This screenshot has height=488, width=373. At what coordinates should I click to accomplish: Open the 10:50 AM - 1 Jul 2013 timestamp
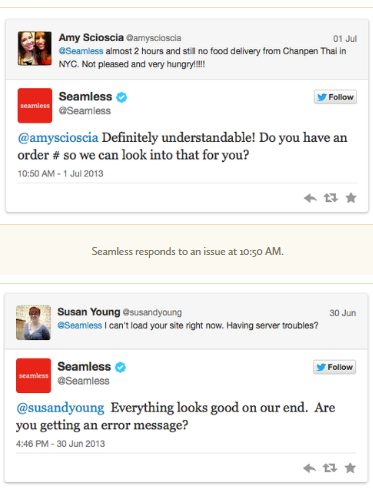click(x=60, y=174)
